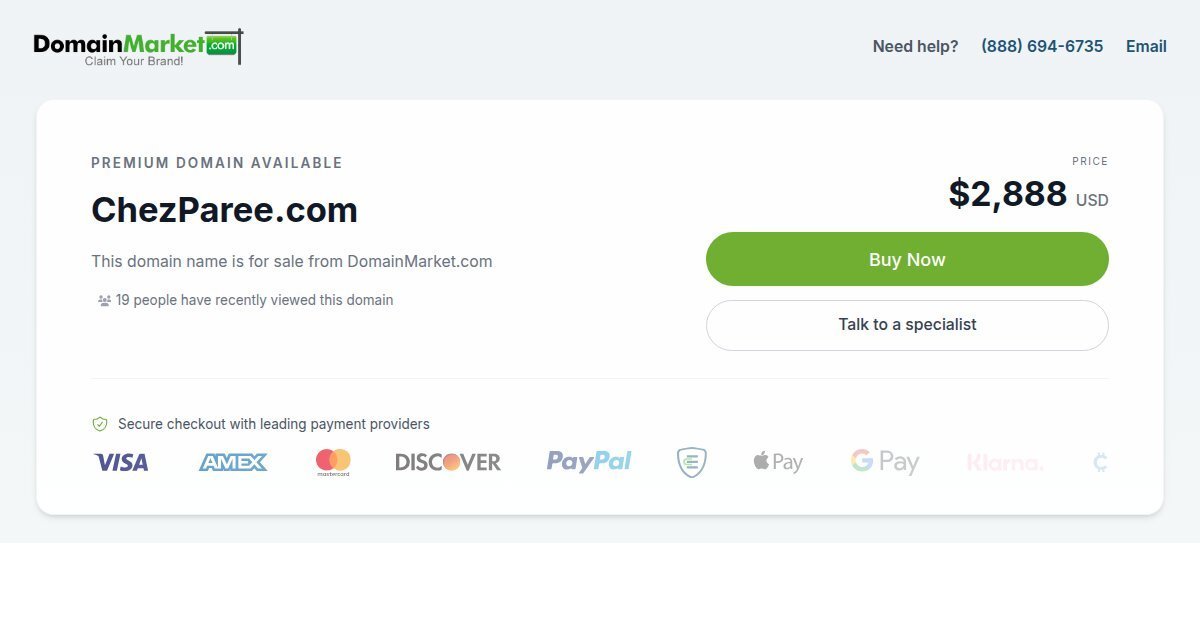Viewport: 1200px width, 630px height.
Task: Click the Discover card logo
Action: (448, 462)
